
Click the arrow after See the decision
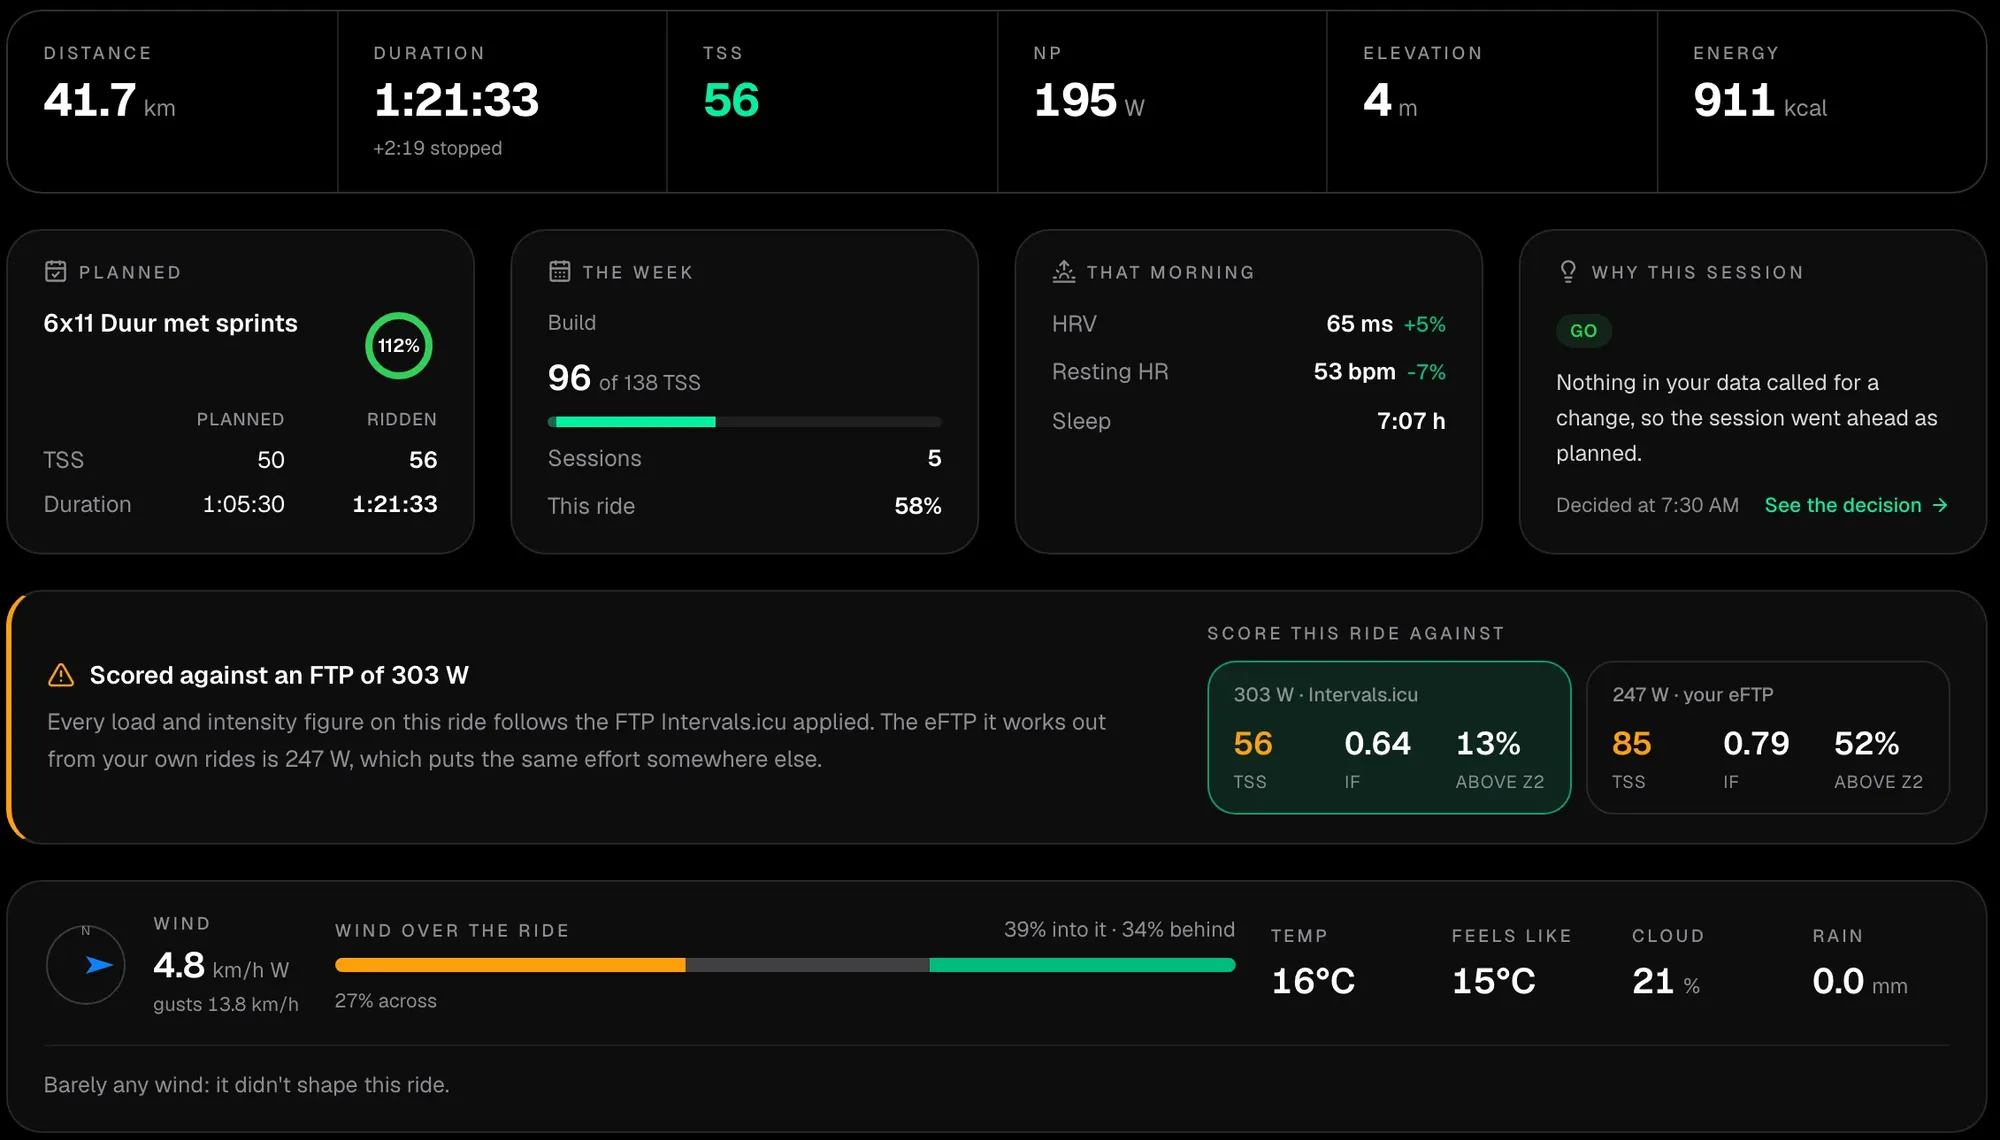tap(1940, 506)
